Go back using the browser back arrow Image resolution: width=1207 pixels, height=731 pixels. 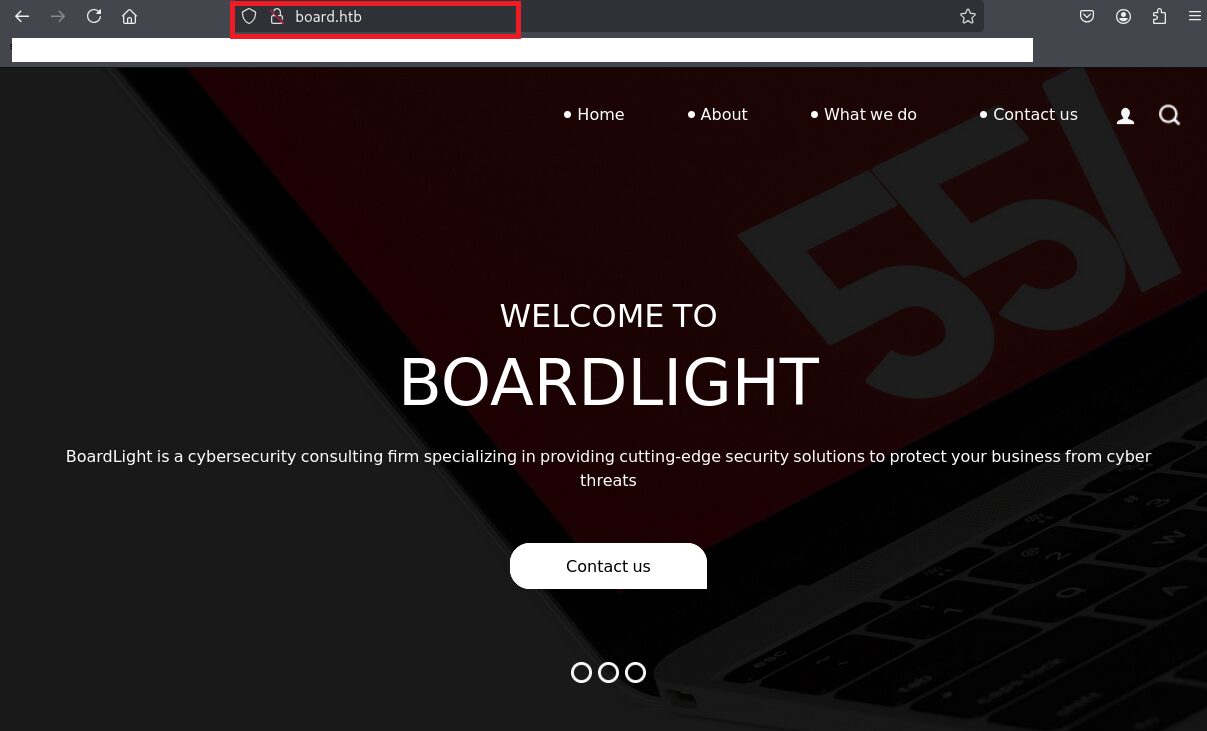click(21, 16)
